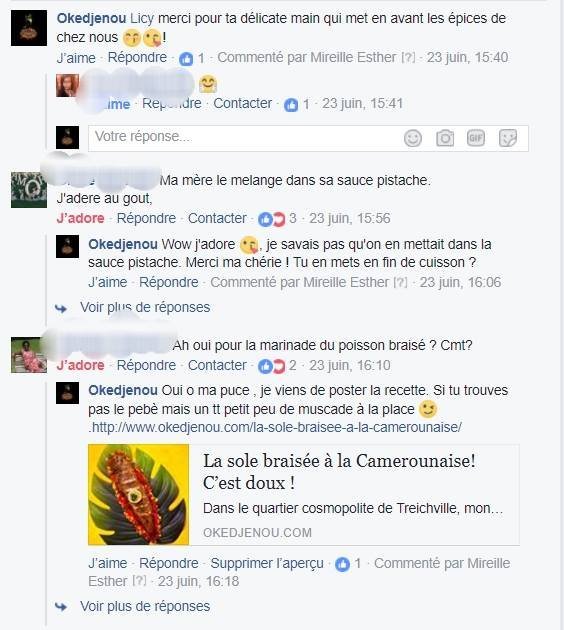View reactions on the poisson braisé comment
The image size is (564, 630).
pyautogui.click(x=277, y=366)
